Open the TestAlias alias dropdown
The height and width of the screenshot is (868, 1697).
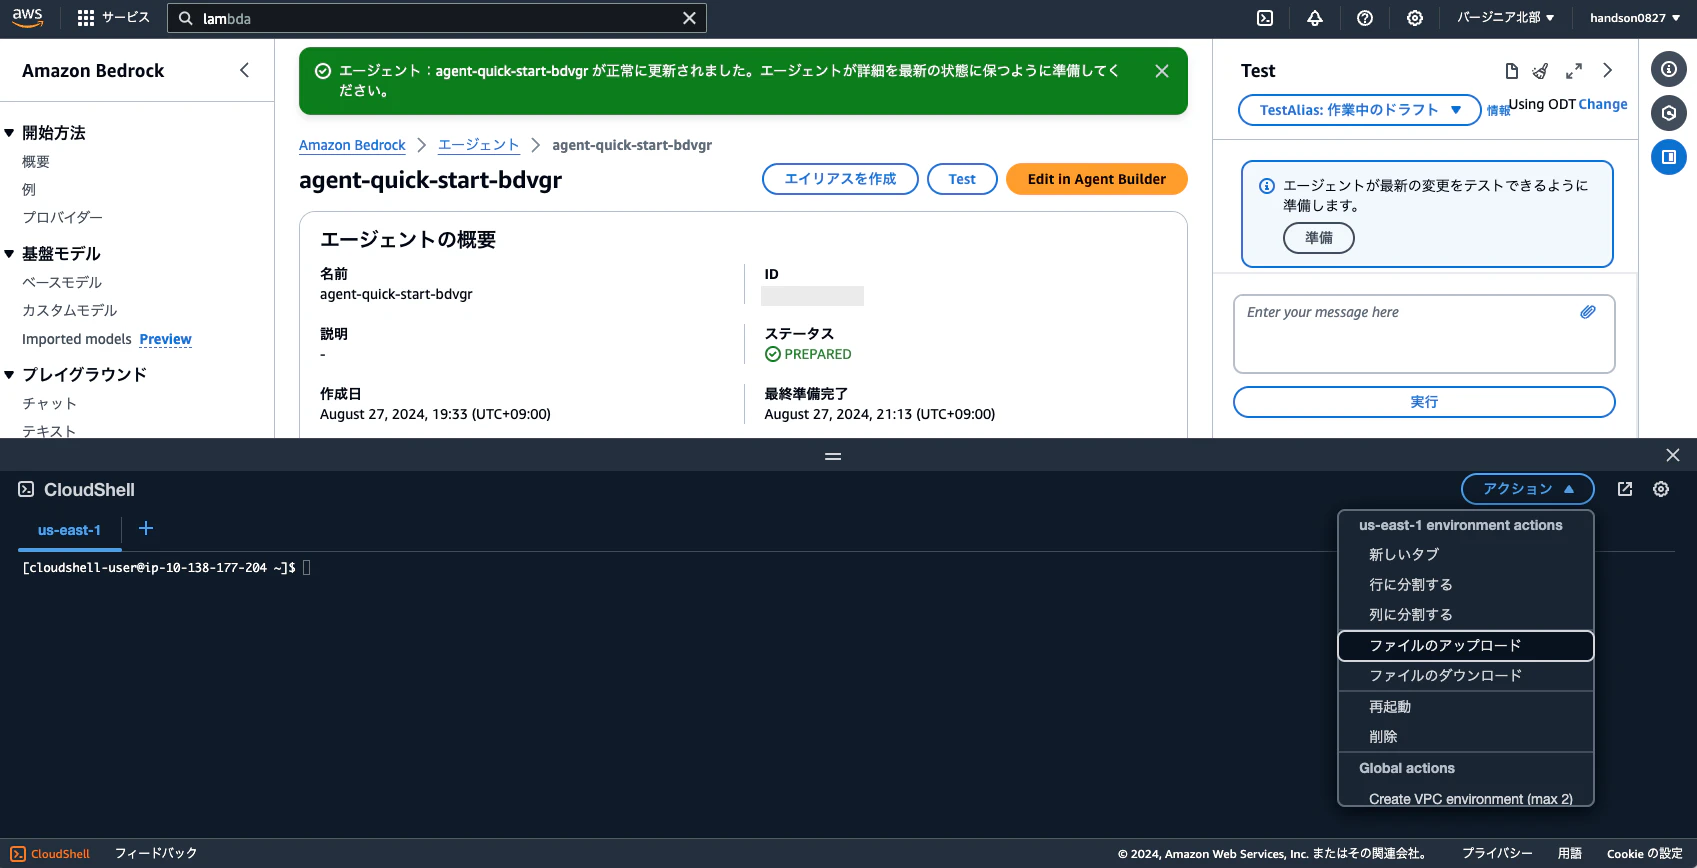1359,110
